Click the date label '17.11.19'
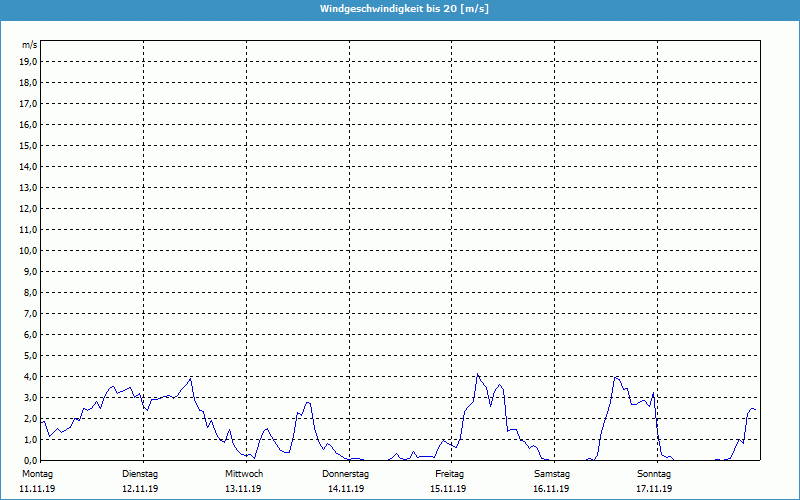 pyautogui.click(x=654, y=489)
